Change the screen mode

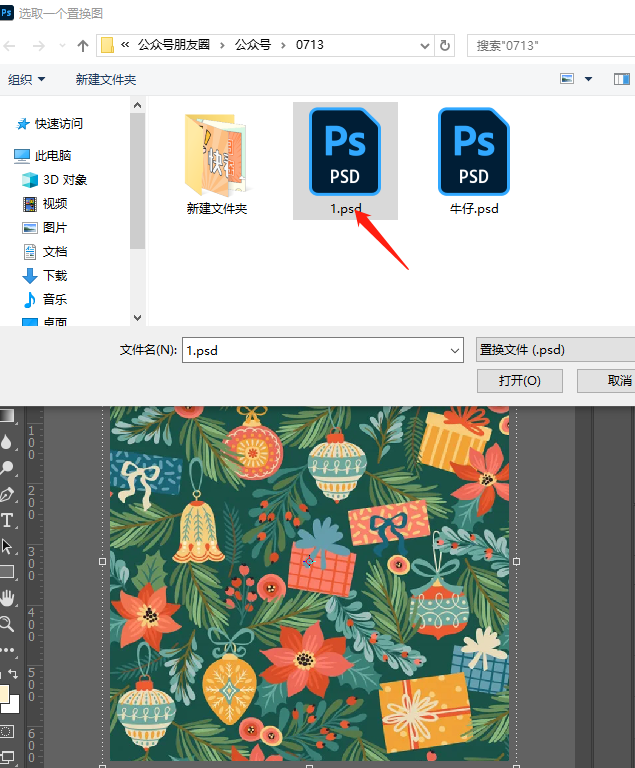(x=7, y=757)
